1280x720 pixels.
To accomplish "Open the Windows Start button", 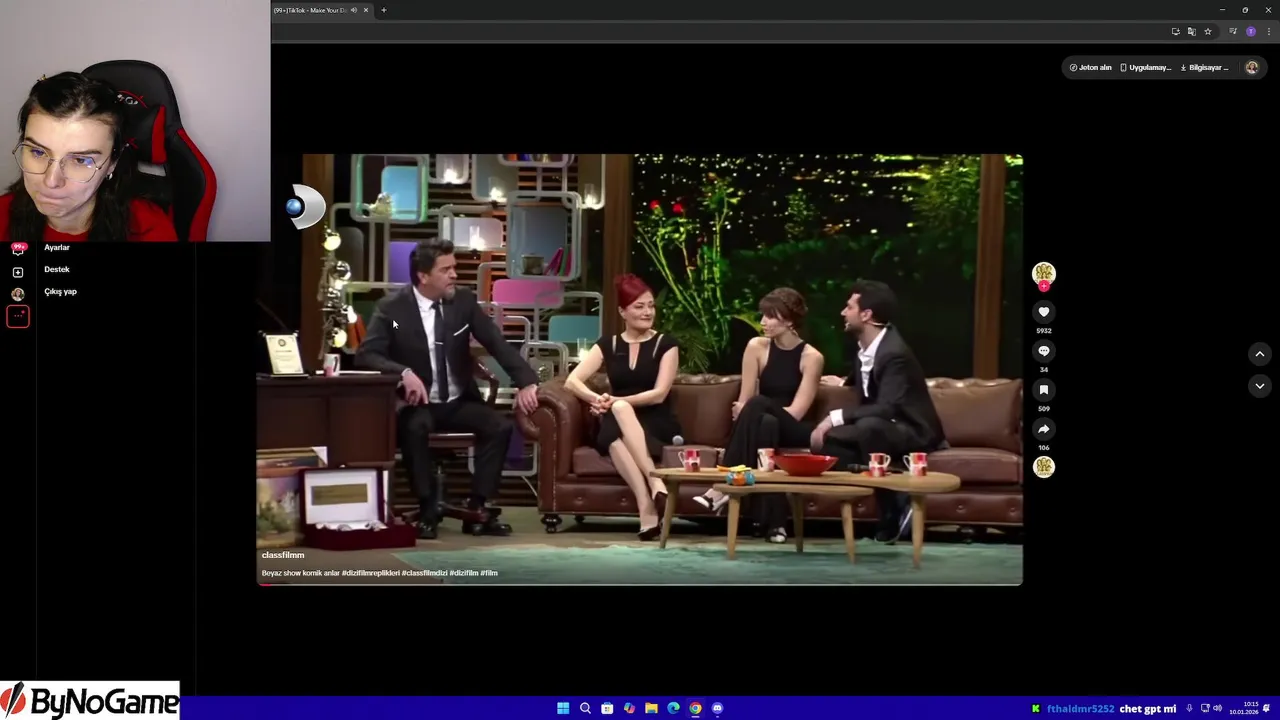I will 563,708.
